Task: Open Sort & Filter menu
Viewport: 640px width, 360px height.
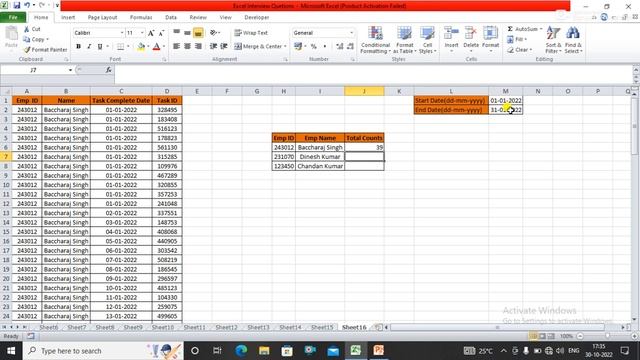Action: coord(553,40)
